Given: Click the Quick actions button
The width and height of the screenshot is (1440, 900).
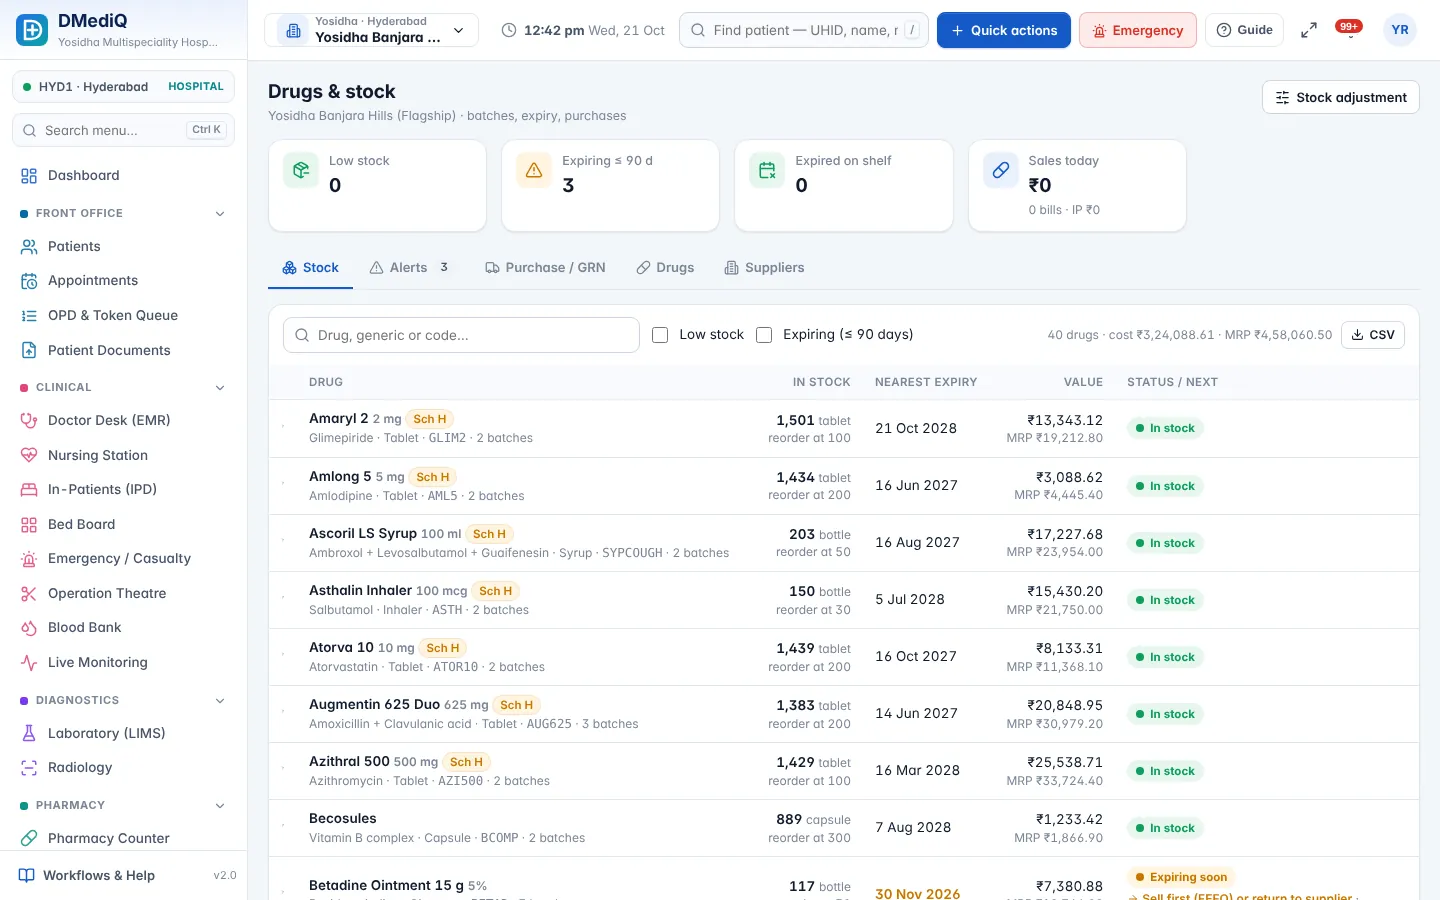Looking at the screenshot, I should (x=1004, y=30).
